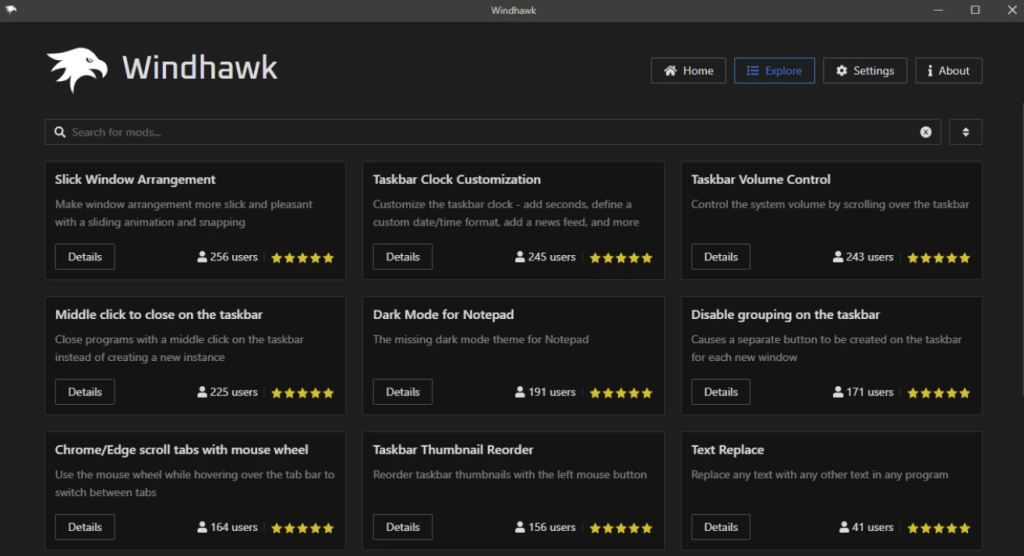Viewport: 1024px width, 556px height.
Task: Click the Windhawk heading text
Action: tap(200, 68)
